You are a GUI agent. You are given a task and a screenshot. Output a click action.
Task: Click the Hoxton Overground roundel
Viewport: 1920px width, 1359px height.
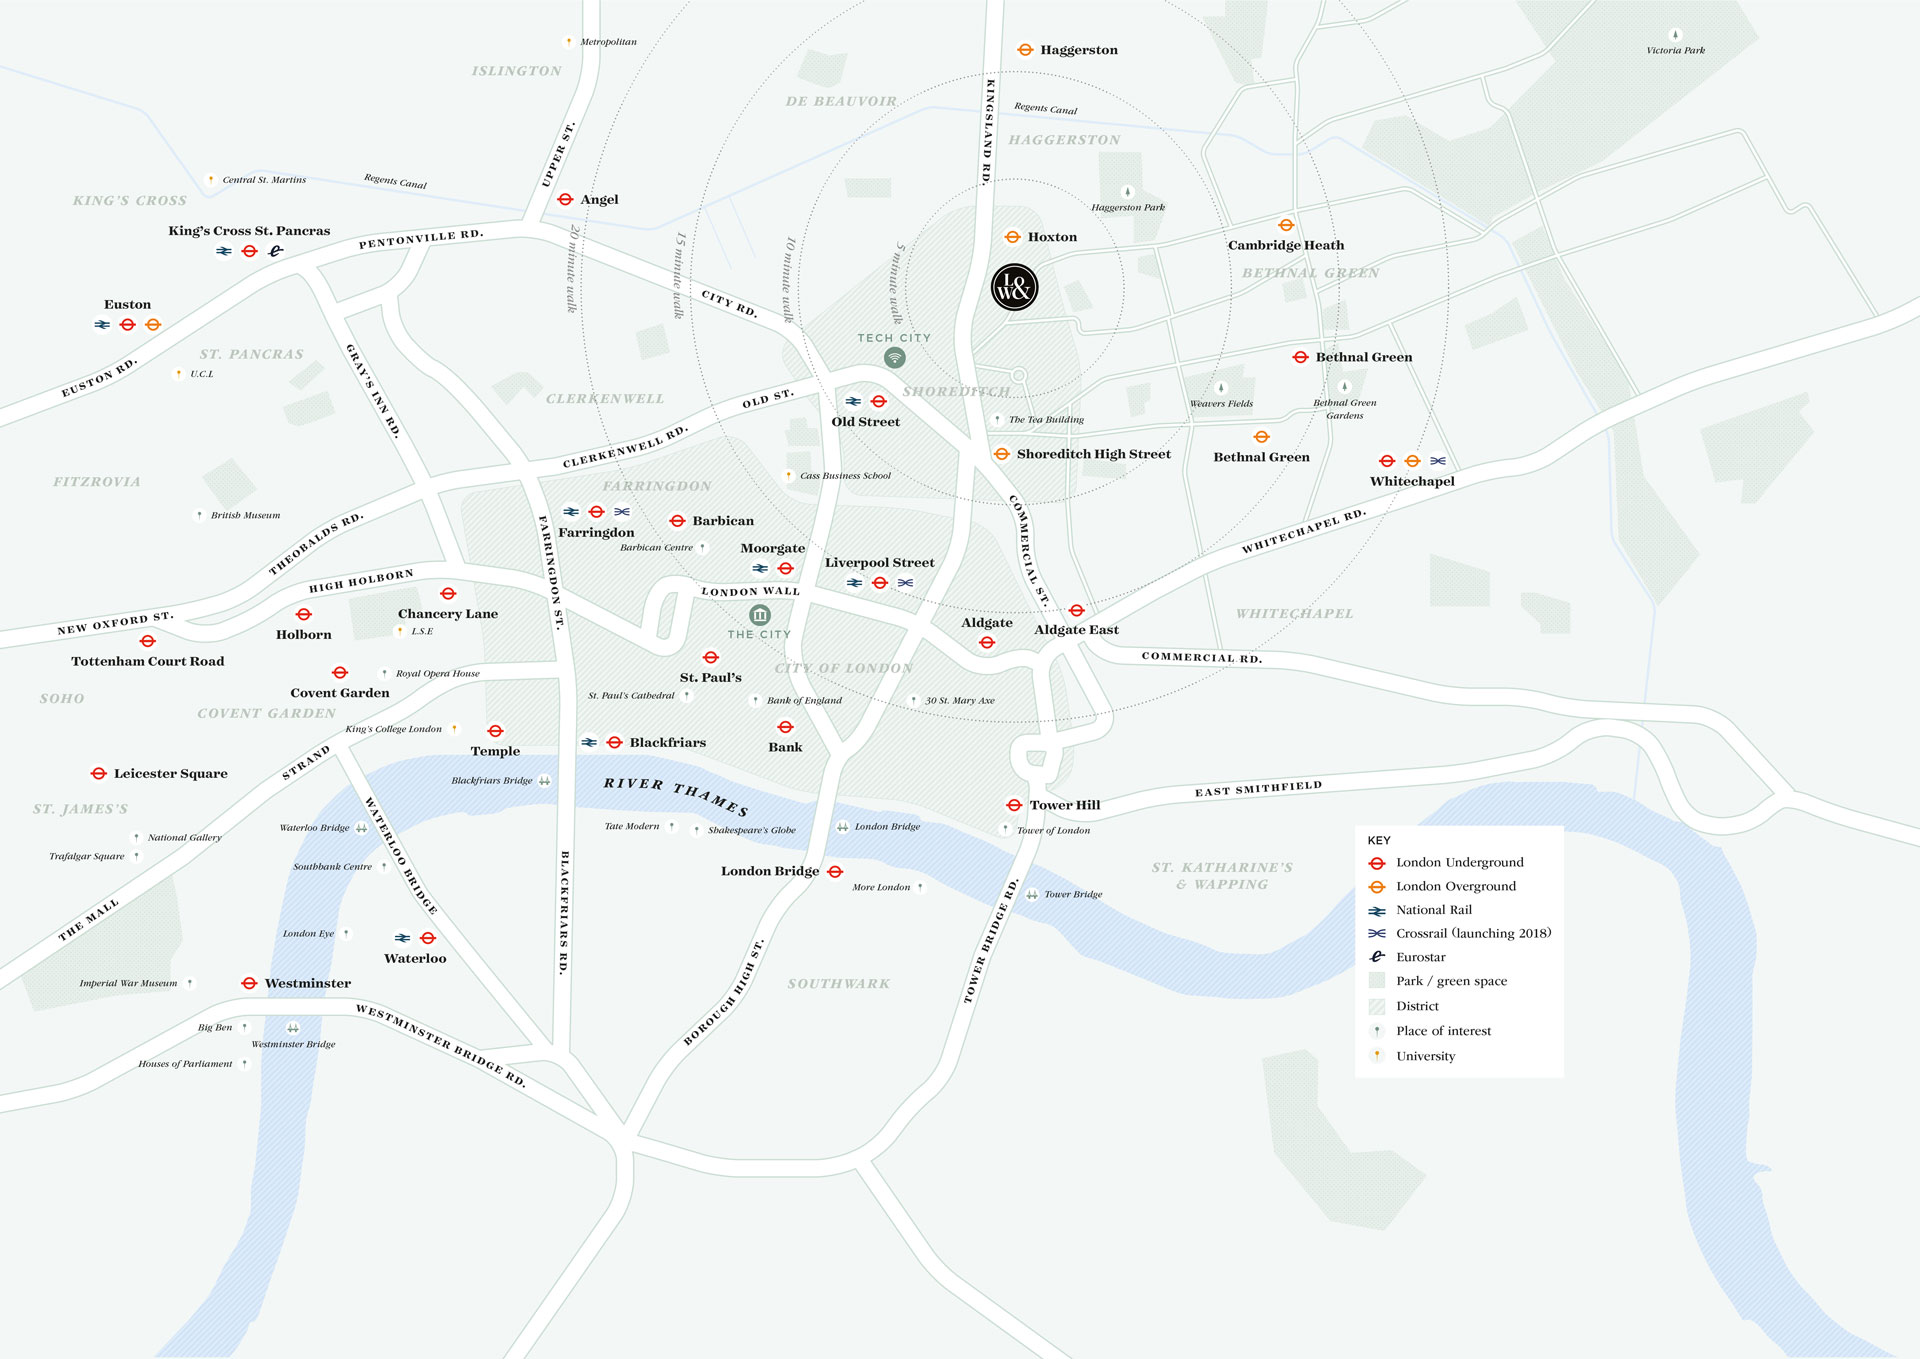(x=1012, y=237)
